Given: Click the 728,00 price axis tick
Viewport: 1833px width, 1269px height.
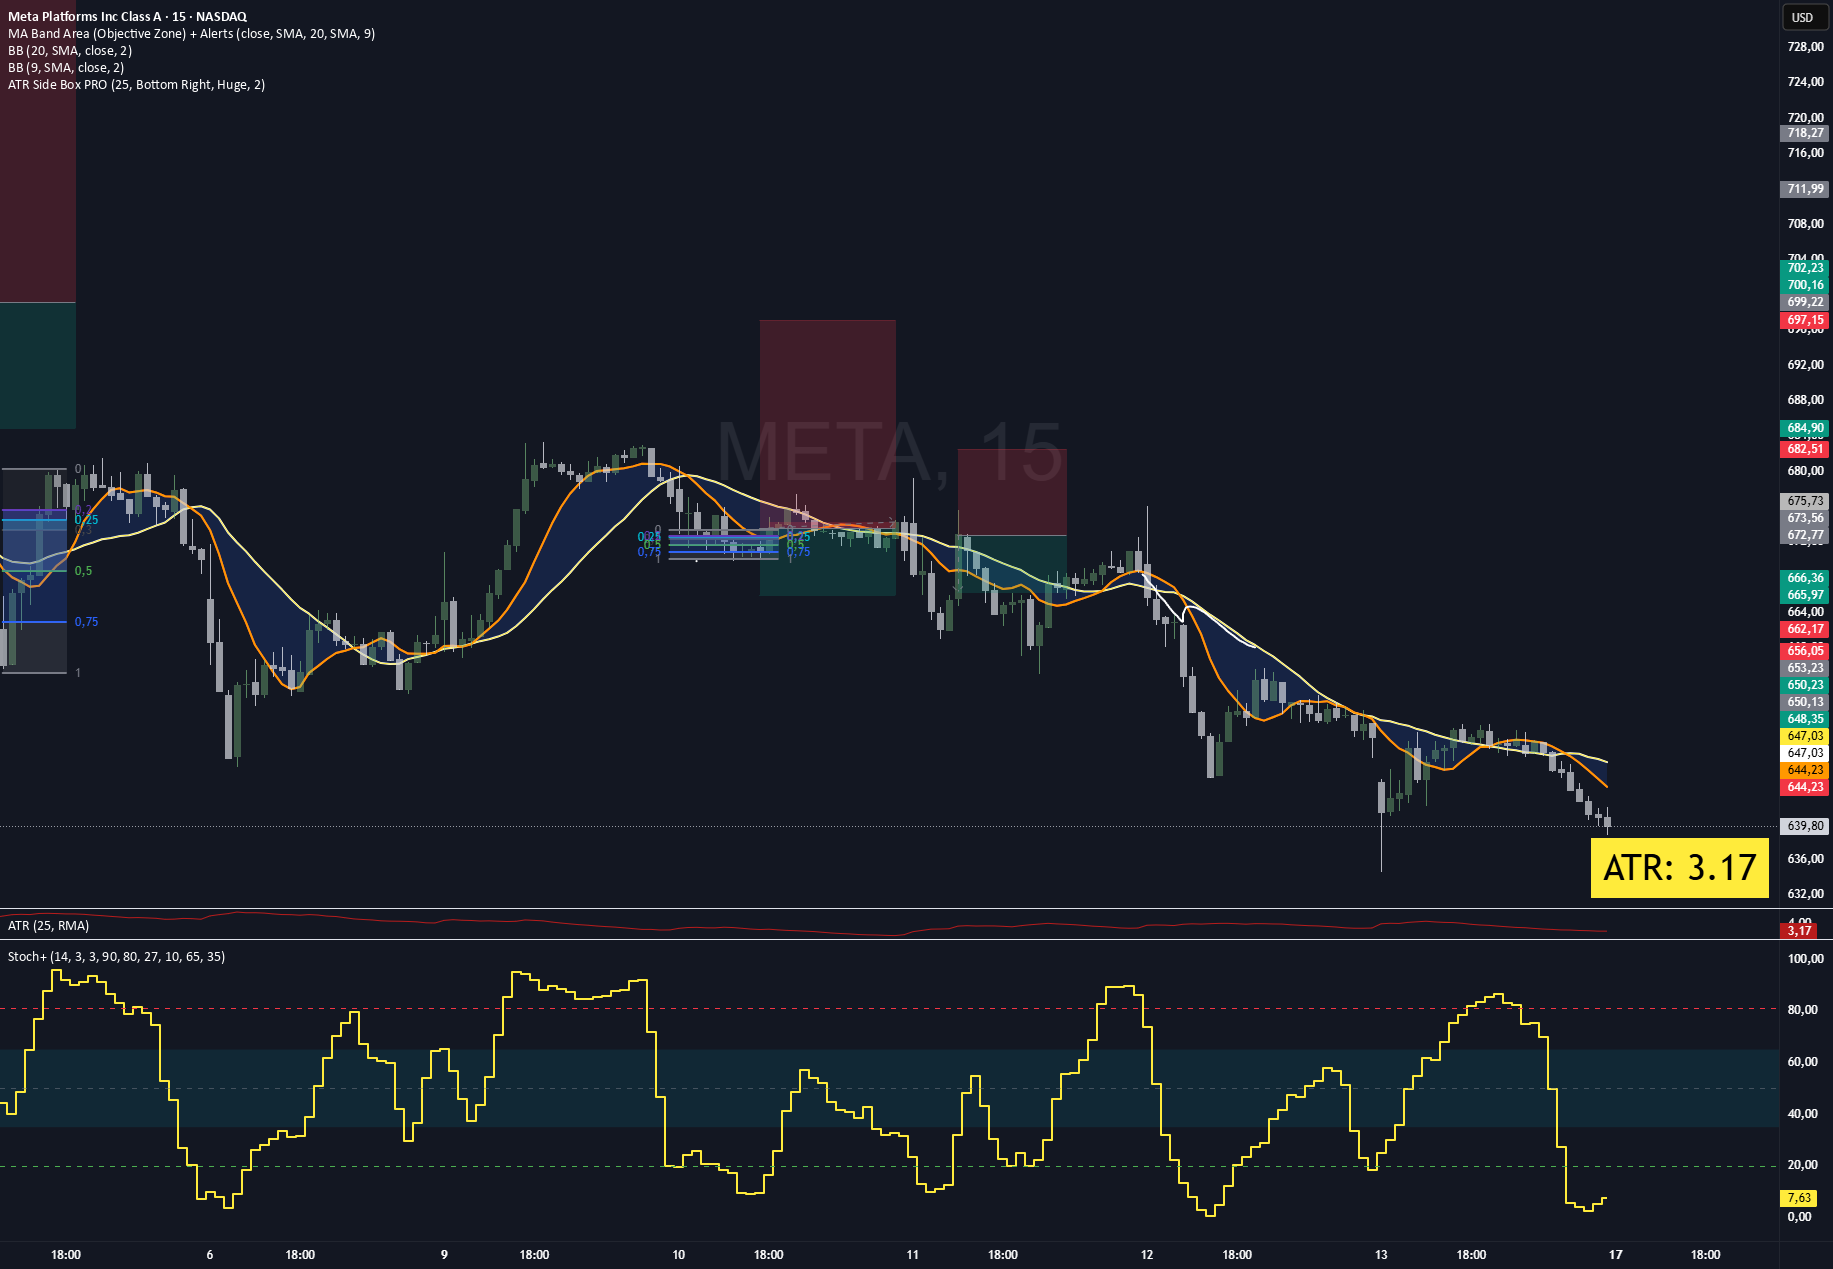Looking at the screenshot, I should 1805,47.
